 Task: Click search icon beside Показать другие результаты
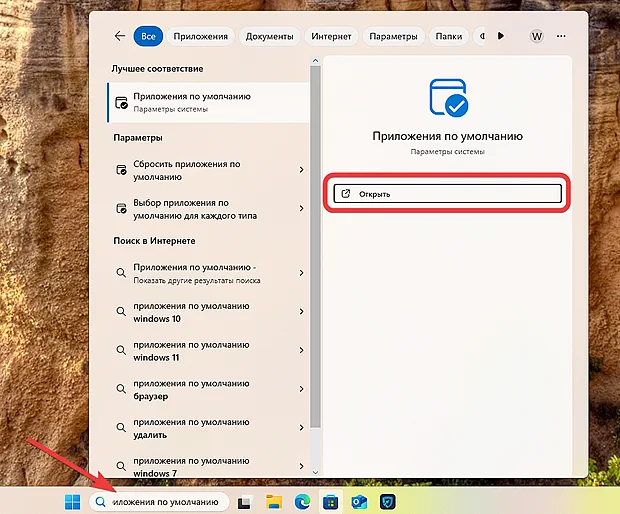click(121, 273)
